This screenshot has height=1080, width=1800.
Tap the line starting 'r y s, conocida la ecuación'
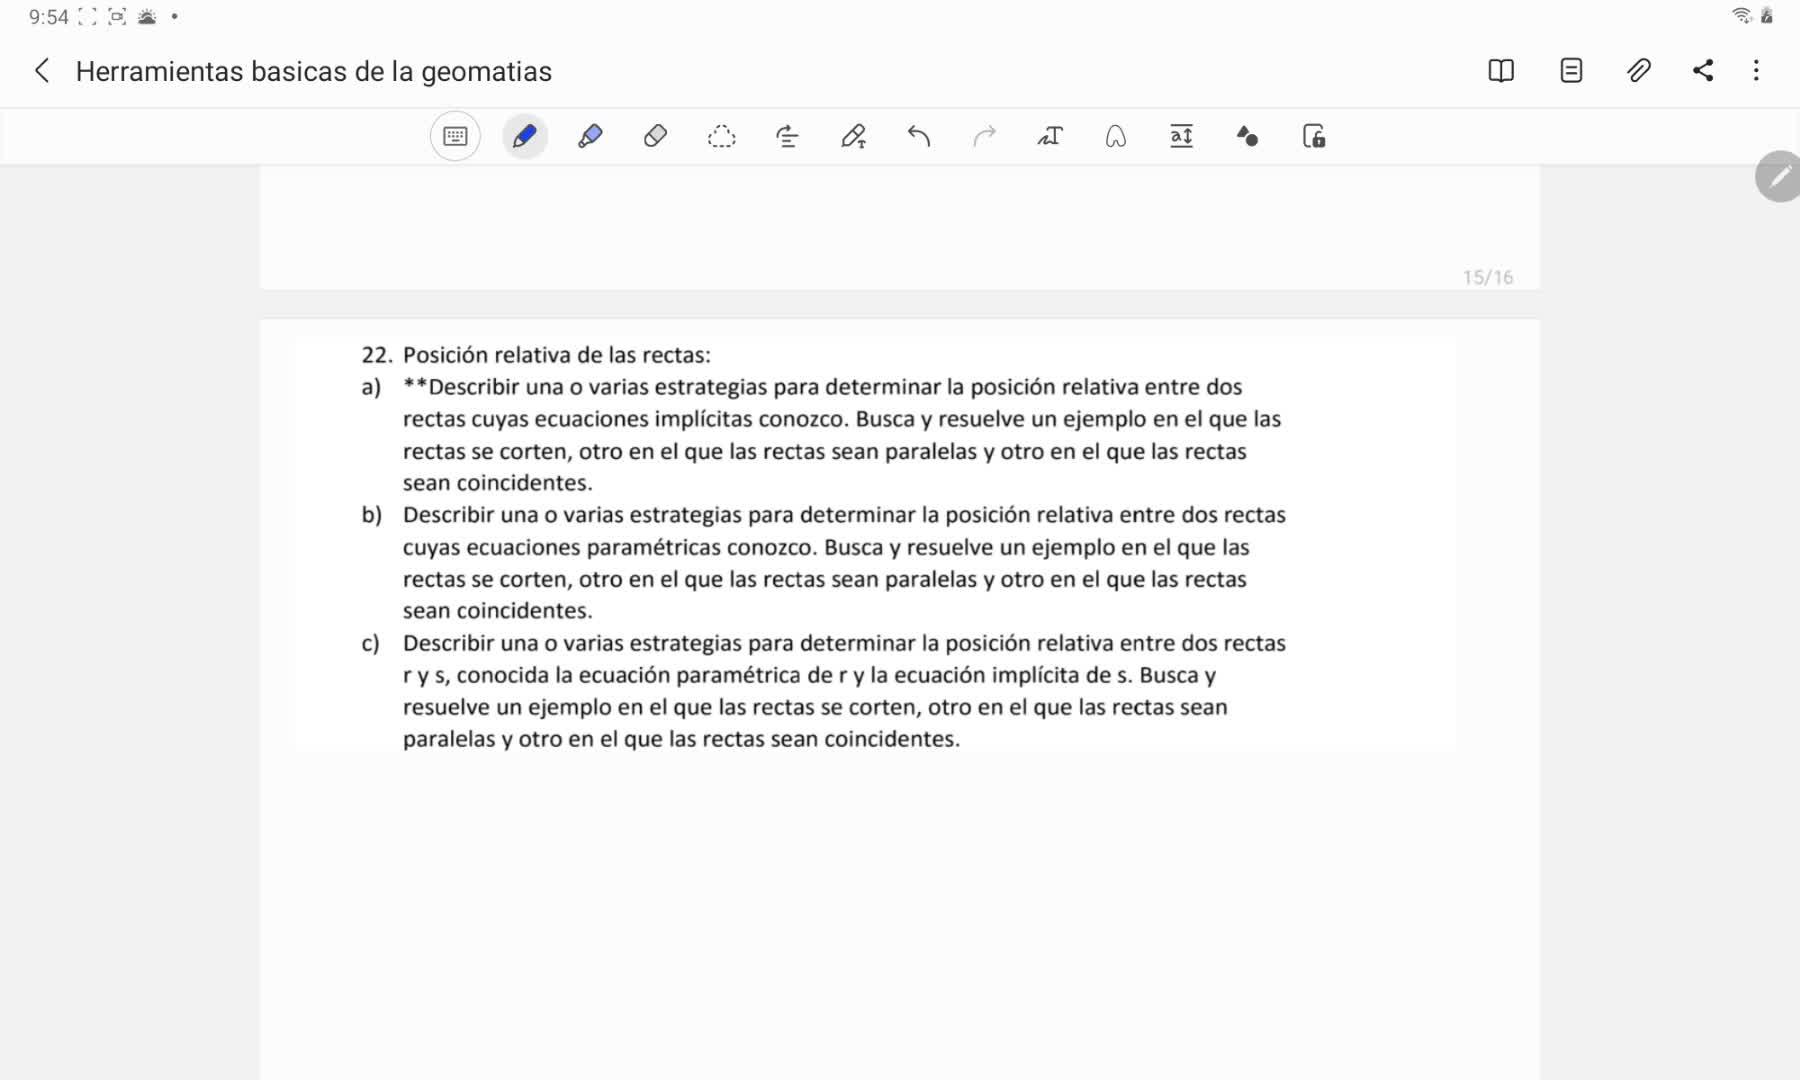point(810,675)
